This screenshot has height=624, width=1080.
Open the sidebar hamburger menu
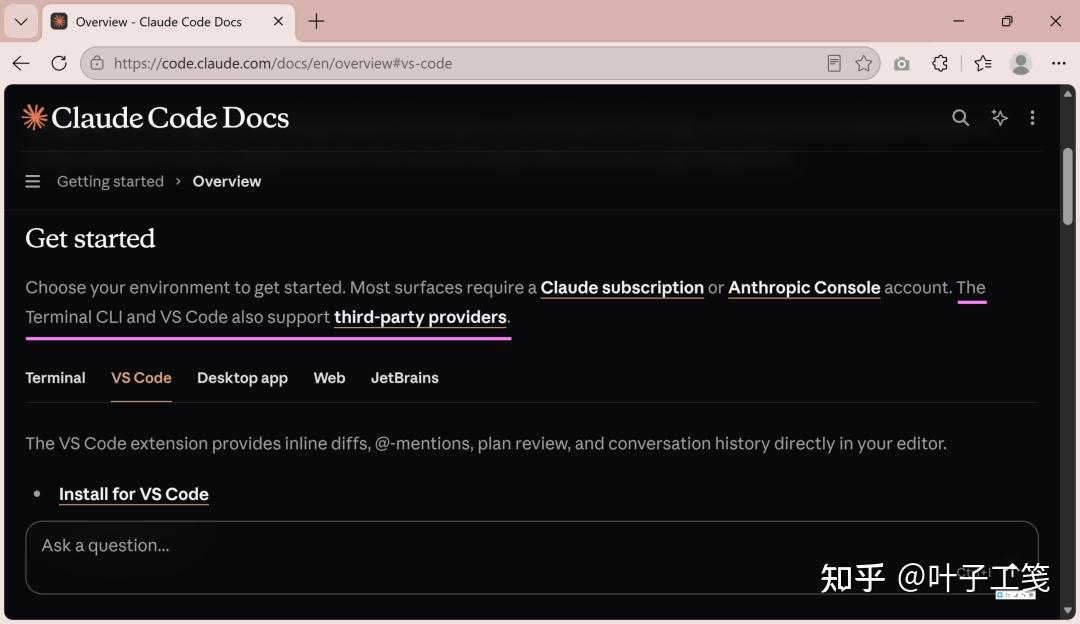[x=32, y=181]
